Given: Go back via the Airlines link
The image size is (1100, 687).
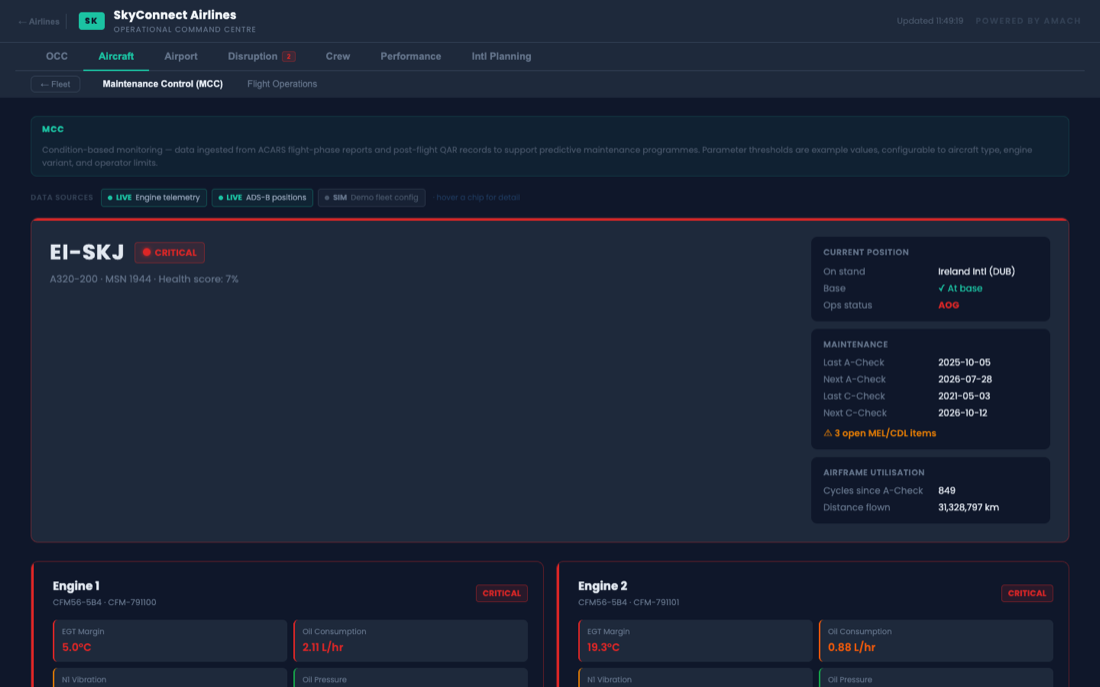Looking at the screenshot, I should coord(39,22).
